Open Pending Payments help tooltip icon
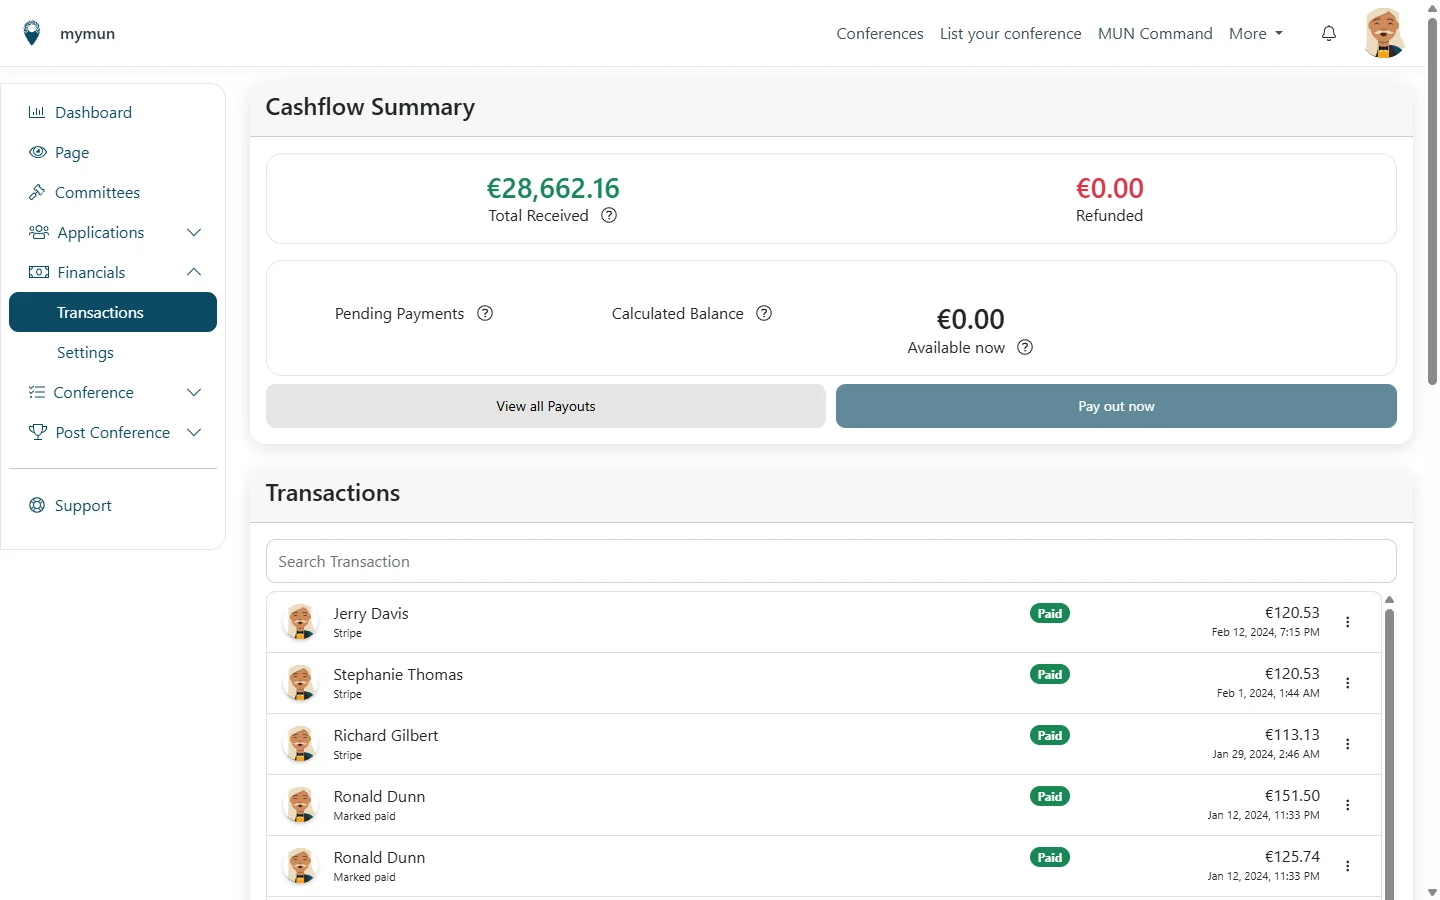Viewport: 1440px width, 900px height. tap(485, 313)
